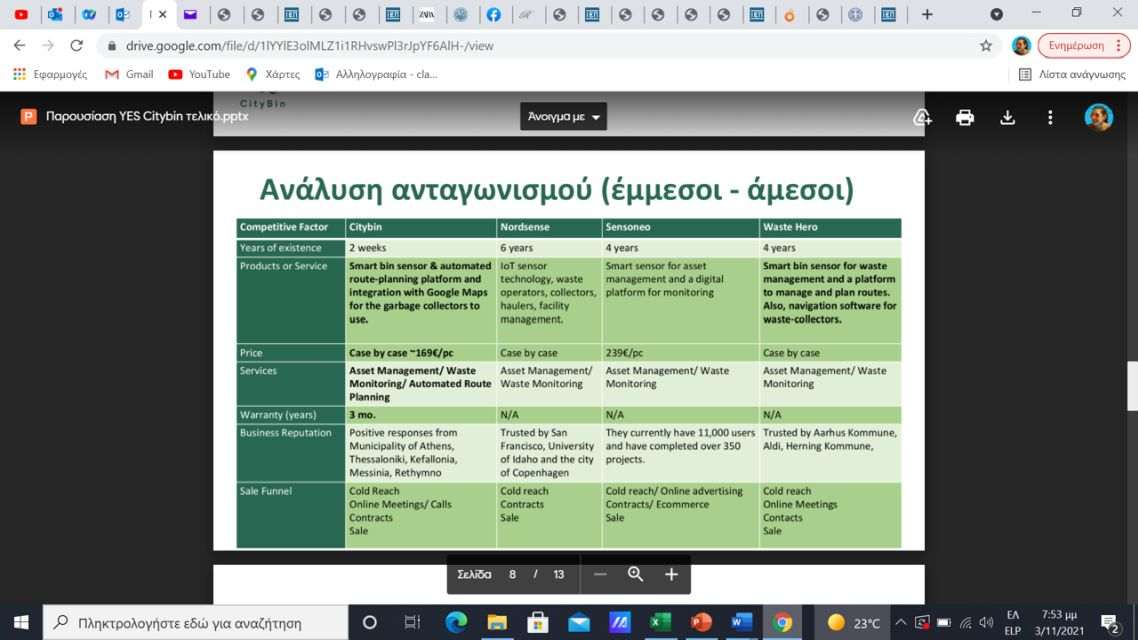Zoom out with the minus icon

(600, 574)
